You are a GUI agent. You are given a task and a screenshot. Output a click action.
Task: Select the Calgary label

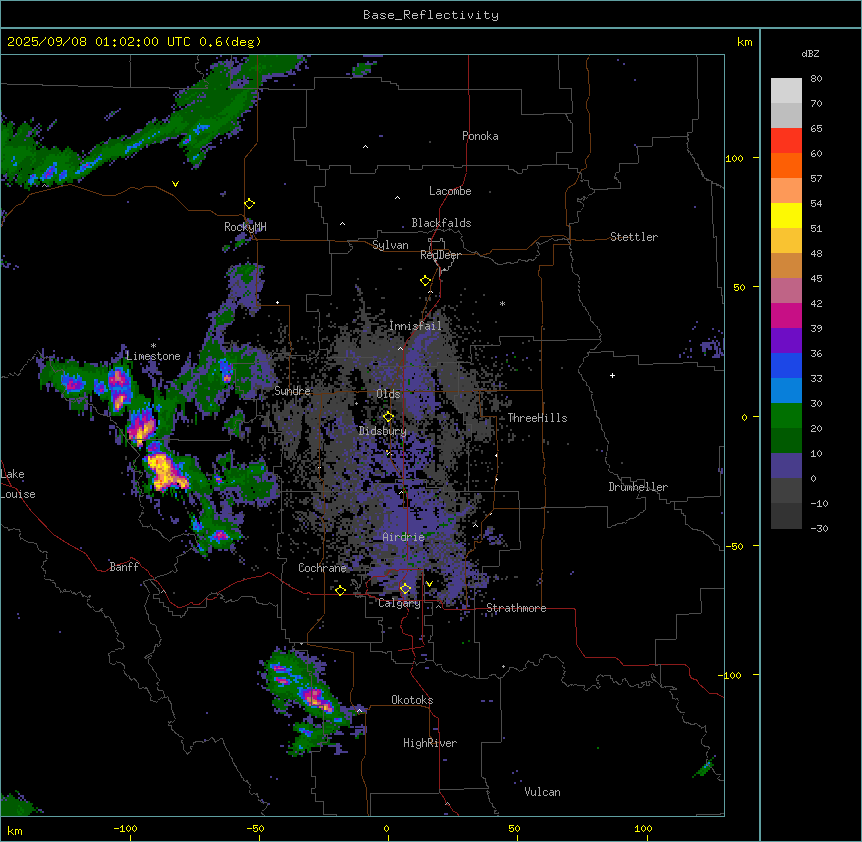coord(399,603)
